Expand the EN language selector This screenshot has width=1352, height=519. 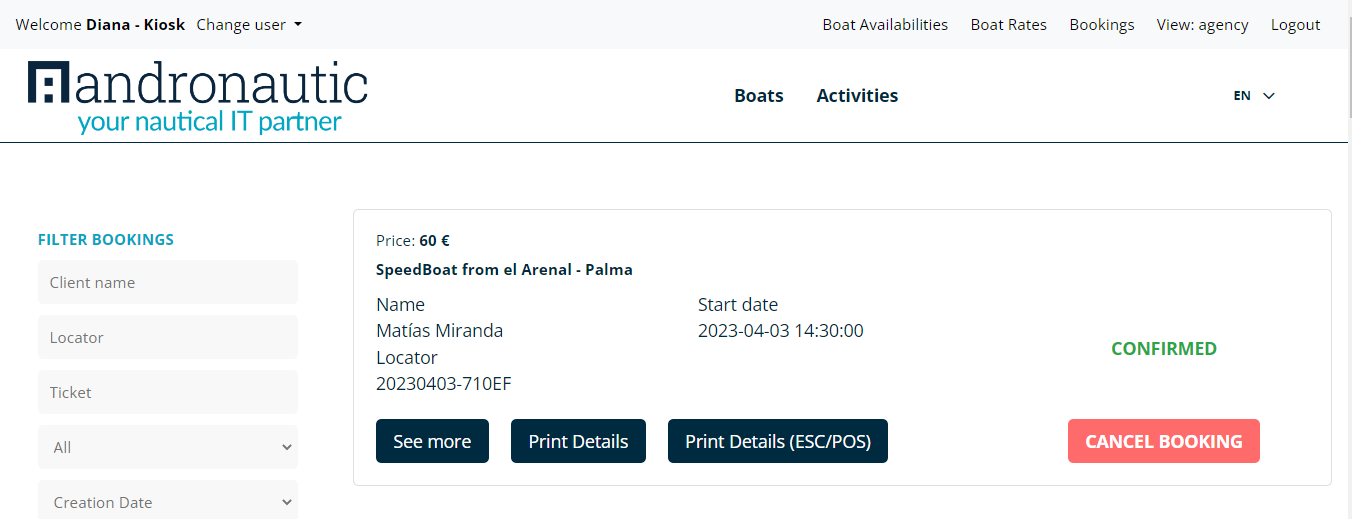(1254, 96)
